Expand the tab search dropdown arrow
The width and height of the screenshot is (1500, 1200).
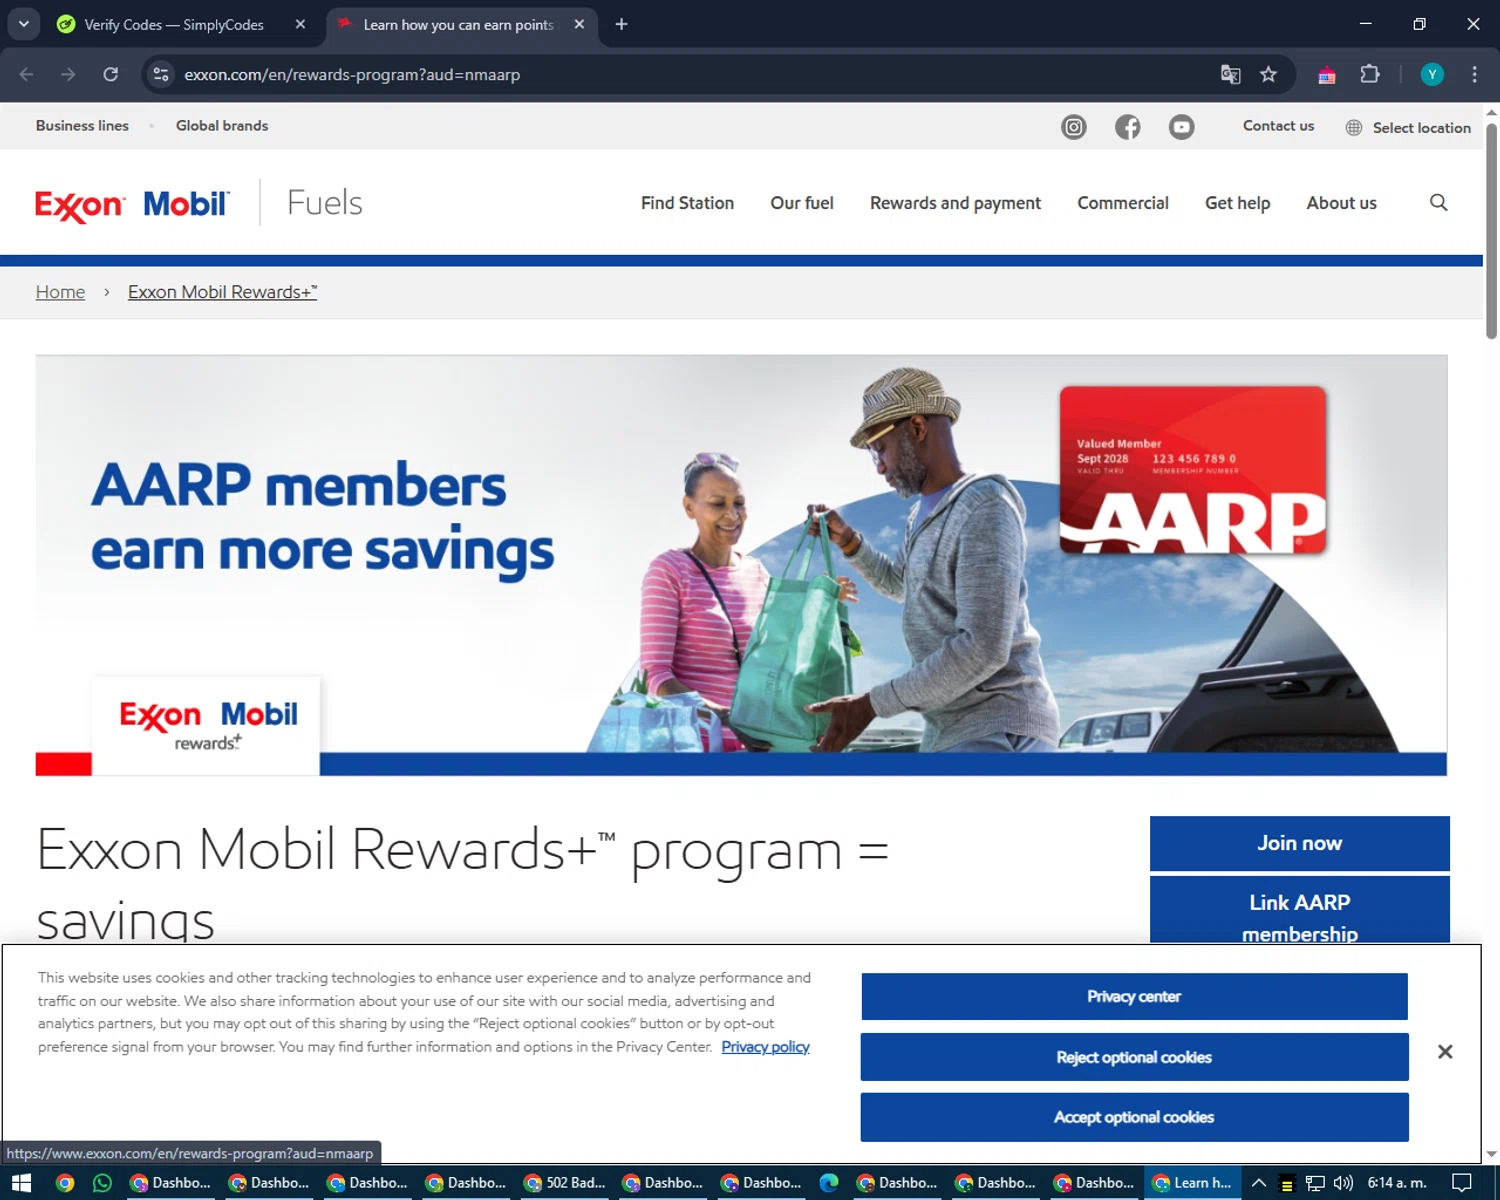click(x=23, y=24)
